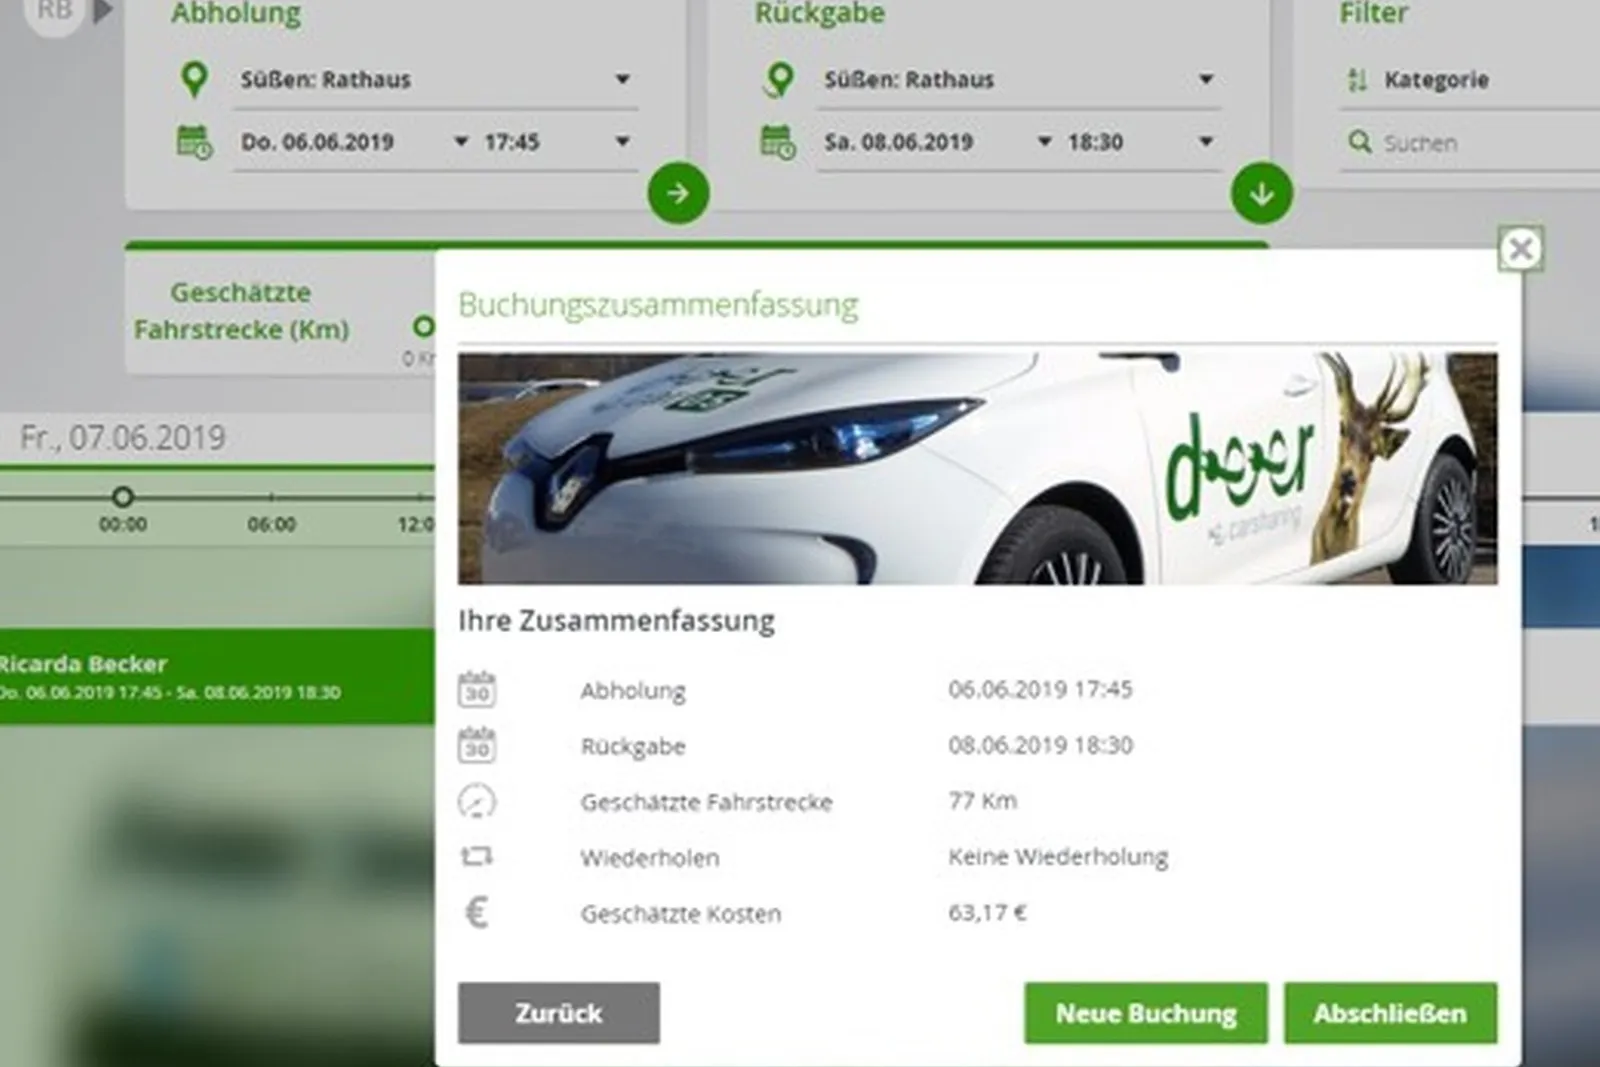Open Rückgabe date dropdown Sa. 08.06.2019

(x=938, y=142)
